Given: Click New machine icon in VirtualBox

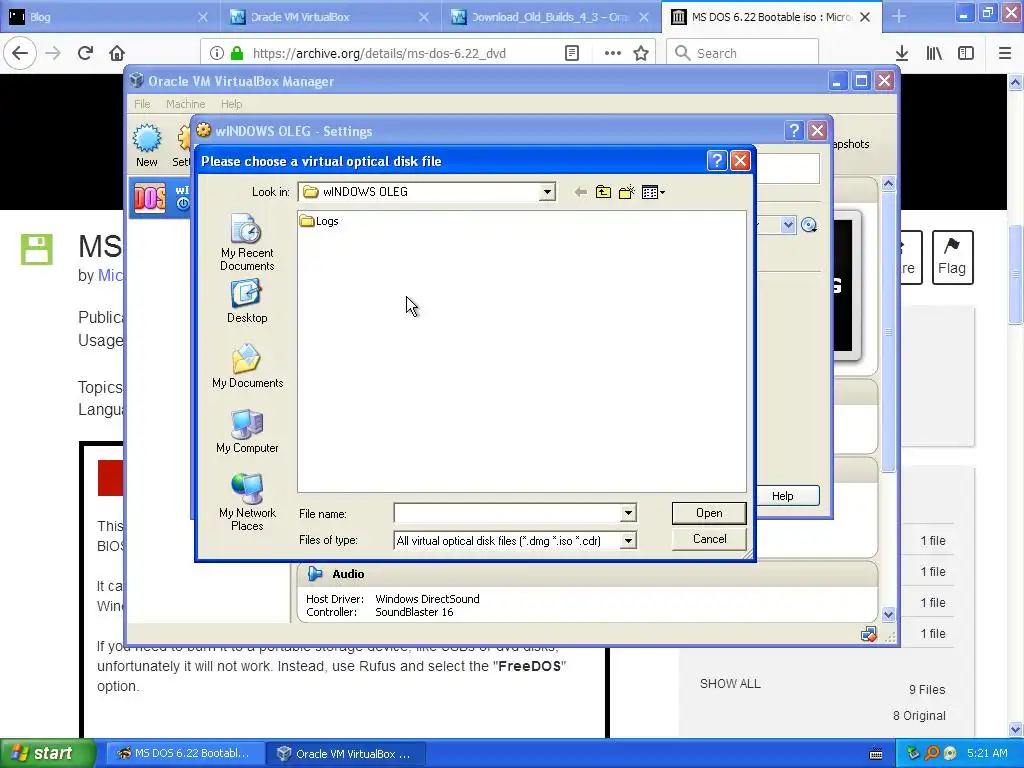Looking at the screenshot, I should click(147, 145).
